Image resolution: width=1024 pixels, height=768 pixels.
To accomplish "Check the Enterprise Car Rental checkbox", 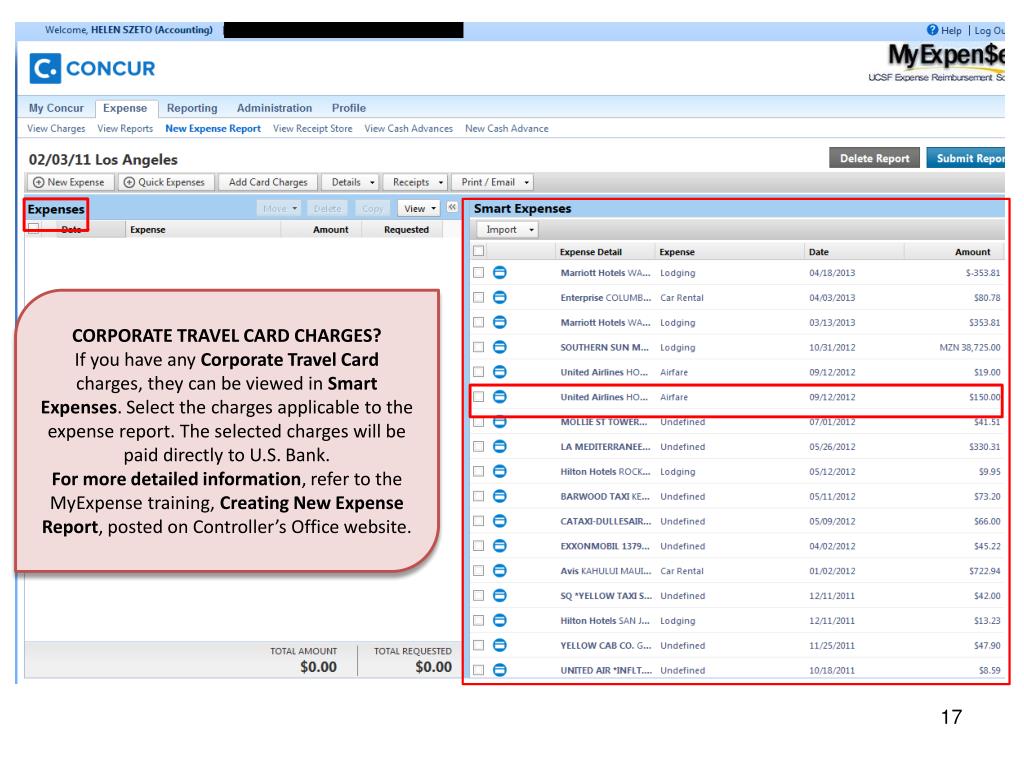I will pos(479,297).
